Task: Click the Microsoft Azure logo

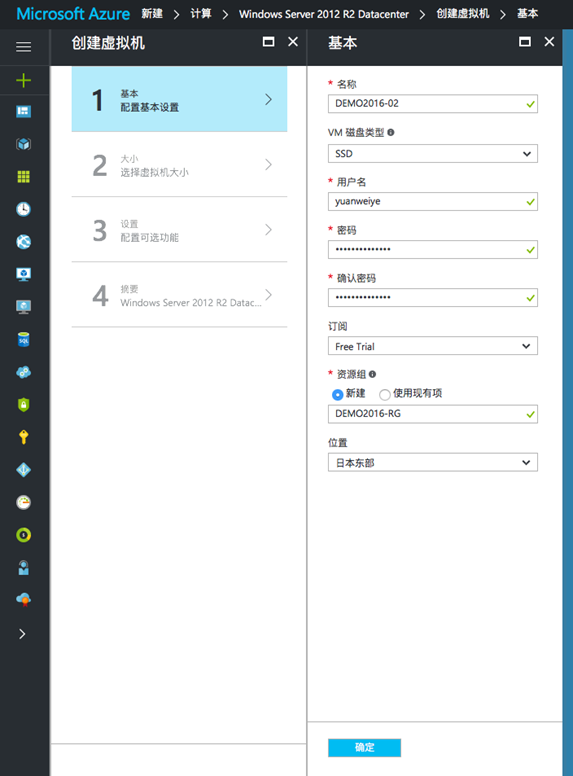Action: click(x=73, y=13)
